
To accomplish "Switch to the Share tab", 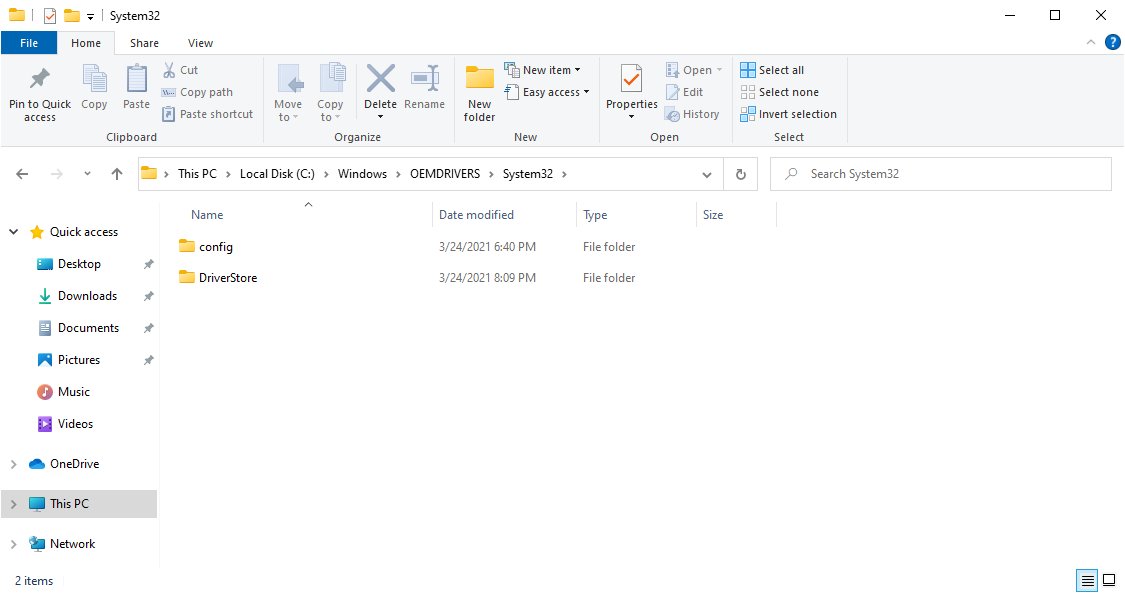I will (144, 43).
